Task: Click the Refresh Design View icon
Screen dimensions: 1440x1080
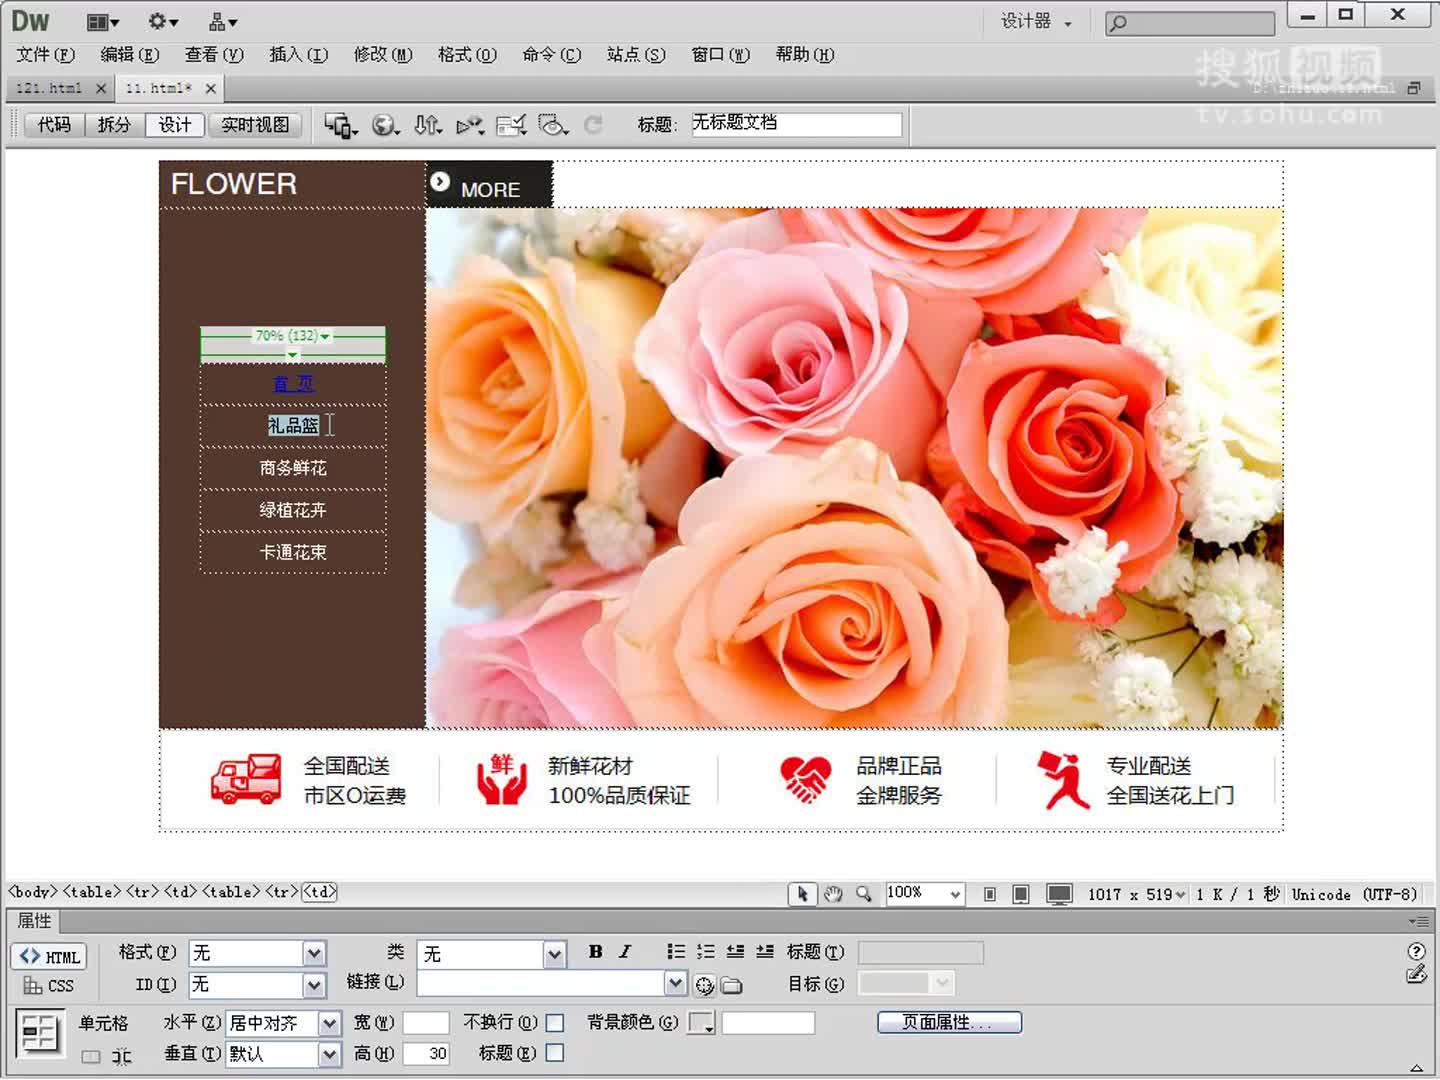Action: 593,125
